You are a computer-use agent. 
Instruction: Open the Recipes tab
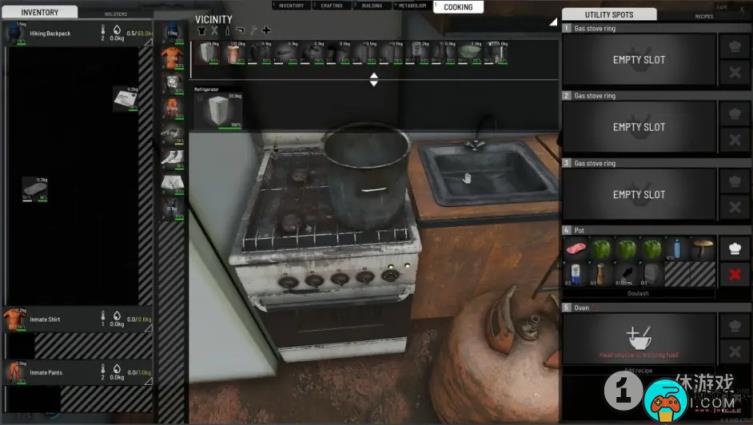704,16
